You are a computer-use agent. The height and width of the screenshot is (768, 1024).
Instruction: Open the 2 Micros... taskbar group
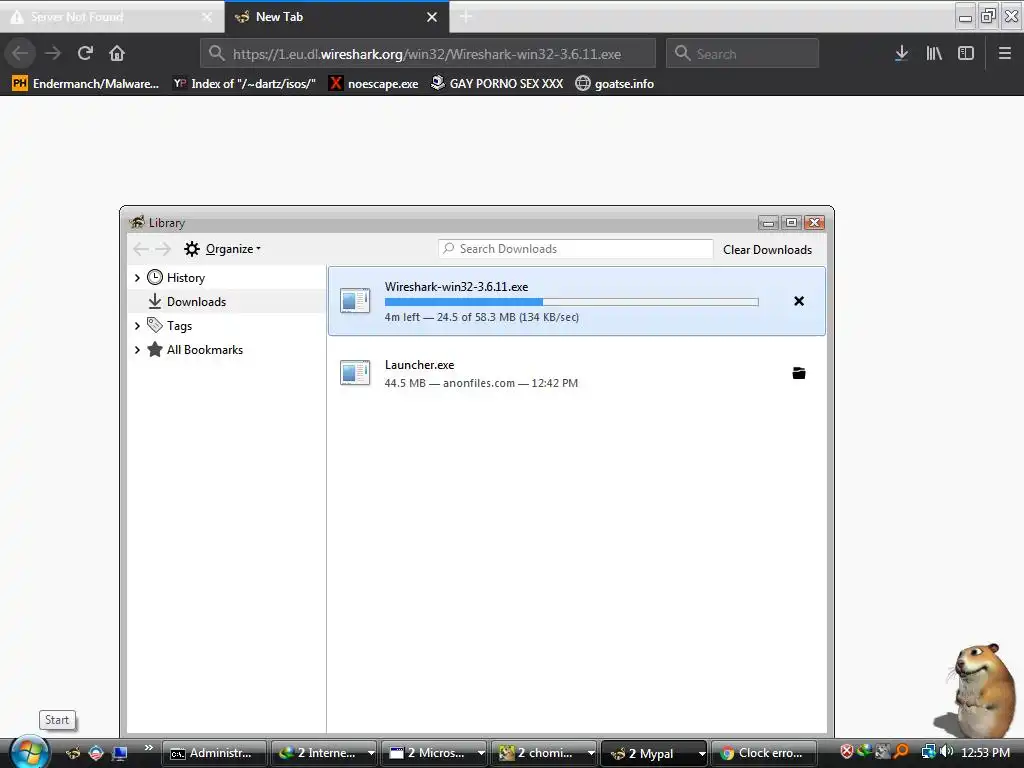pyautogui.click(x=434, y=753)
